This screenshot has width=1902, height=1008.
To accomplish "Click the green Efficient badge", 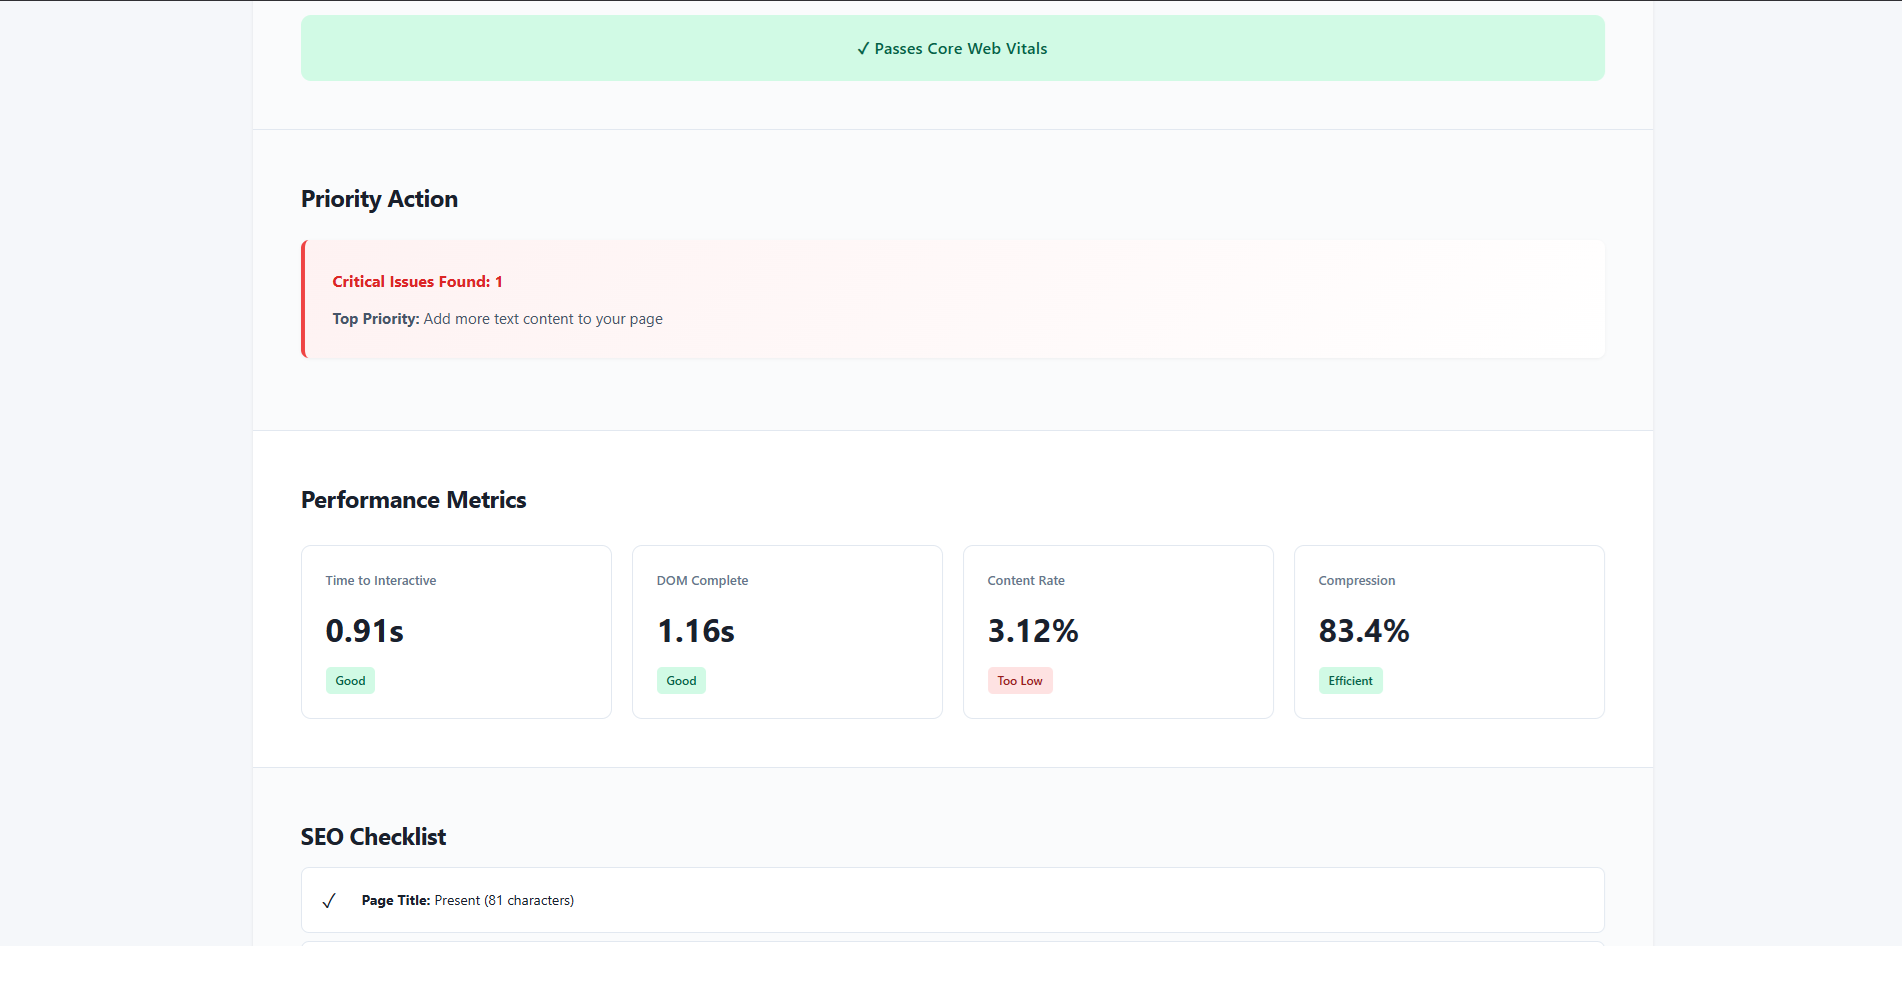I will 1350,681.
